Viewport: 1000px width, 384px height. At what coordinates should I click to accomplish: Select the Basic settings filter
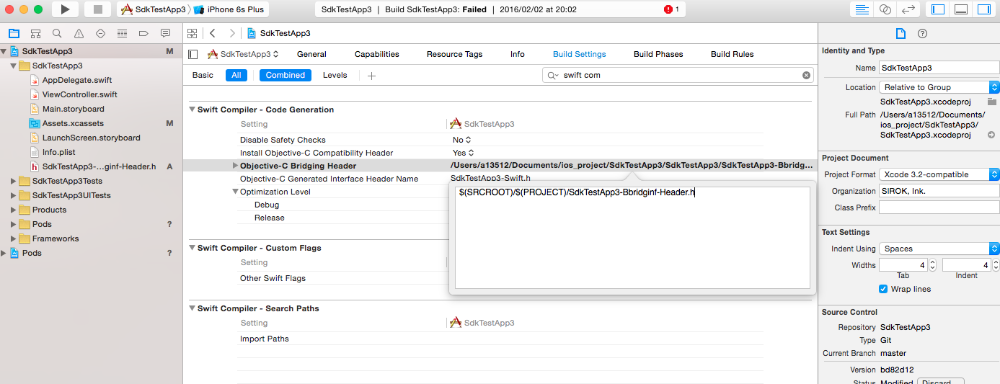pos(203,75)
